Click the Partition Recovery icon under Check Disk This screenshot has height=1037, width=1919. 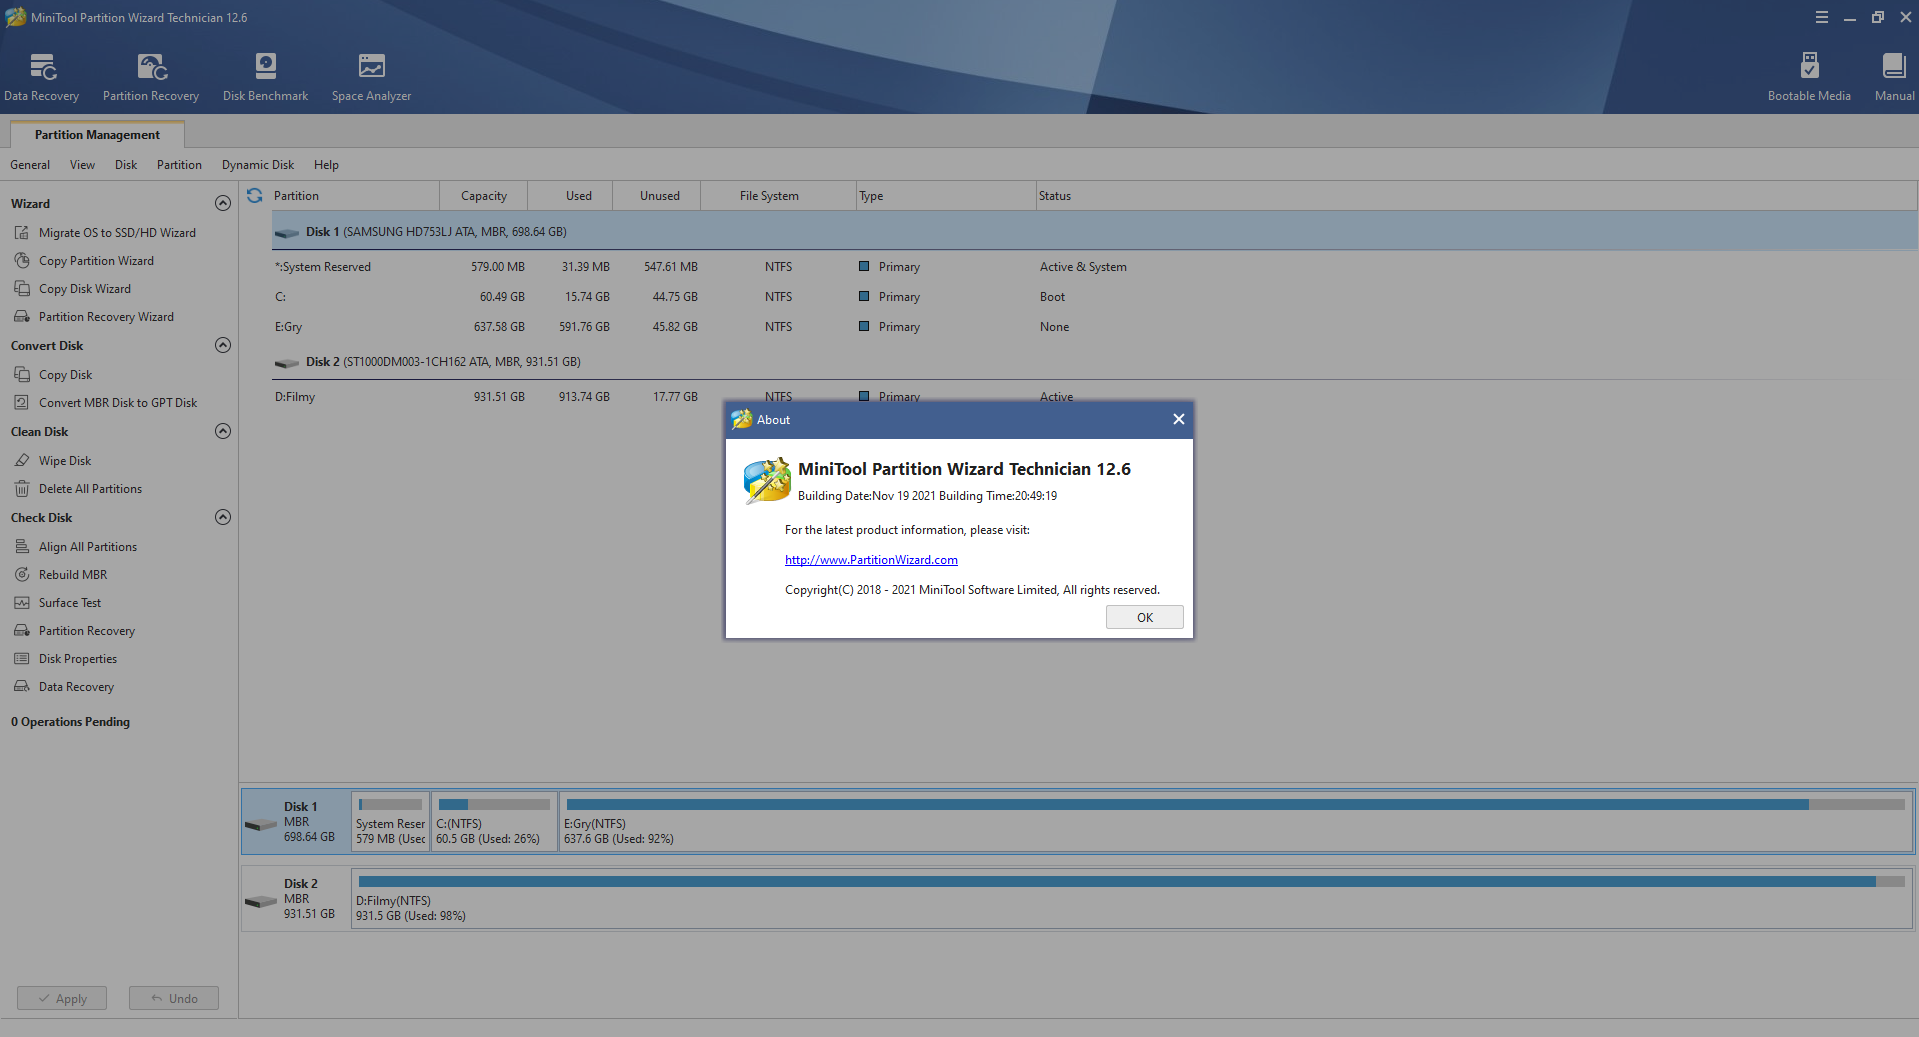pos(22,631)
